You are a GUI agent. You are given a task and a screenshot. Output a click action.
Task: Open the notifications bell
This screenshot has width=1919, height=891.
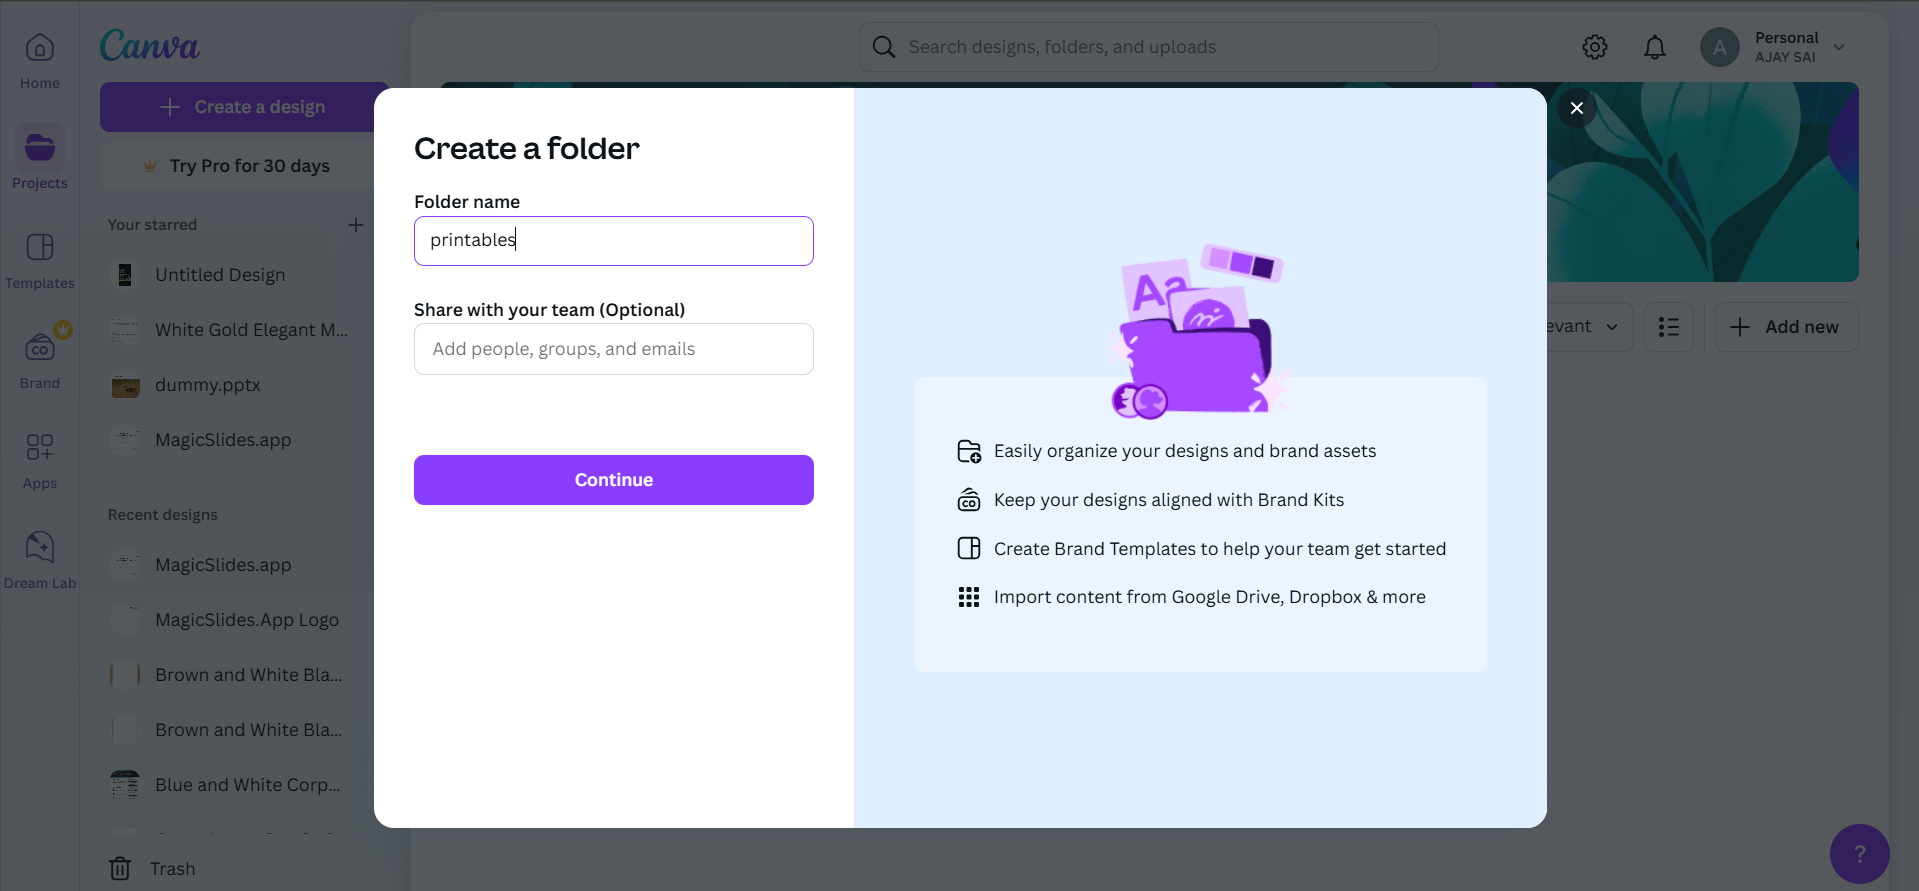click(x=1655, y=47)
